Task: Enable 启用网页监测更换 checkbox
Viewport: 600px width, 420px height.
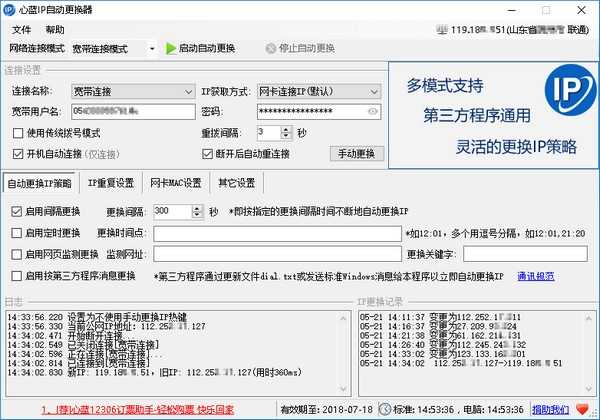Action: [x=16, y=254]
